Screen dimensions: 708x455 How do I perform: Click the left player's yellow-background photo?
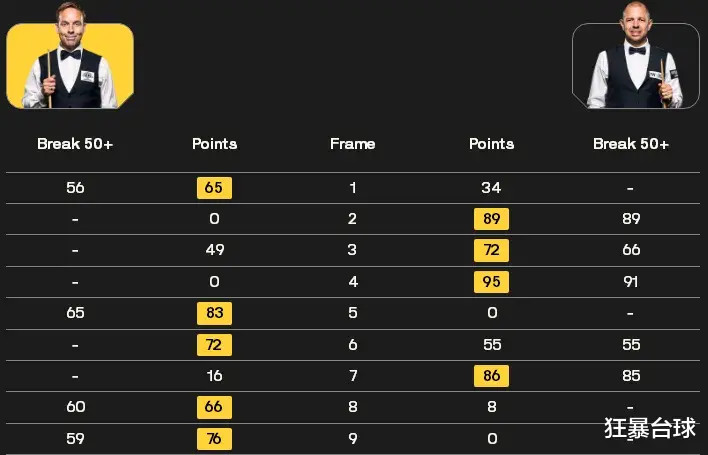[70, 66]
